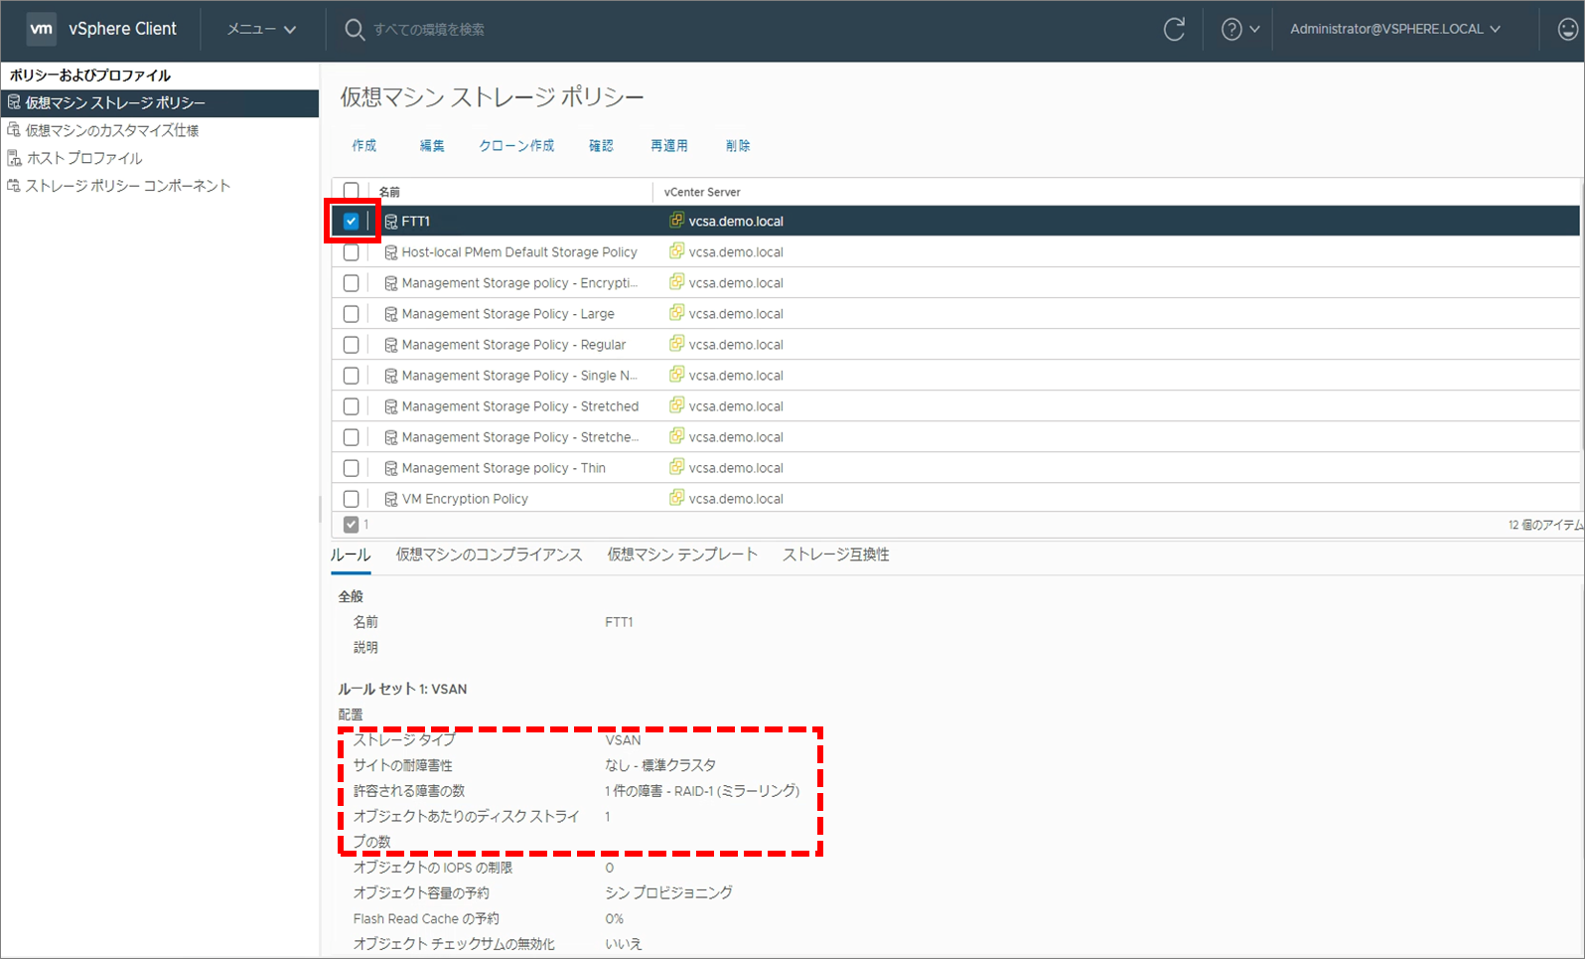
Task: Click vCenter icon in Management Storage Policy - Large row
Action: pos(677,312)
